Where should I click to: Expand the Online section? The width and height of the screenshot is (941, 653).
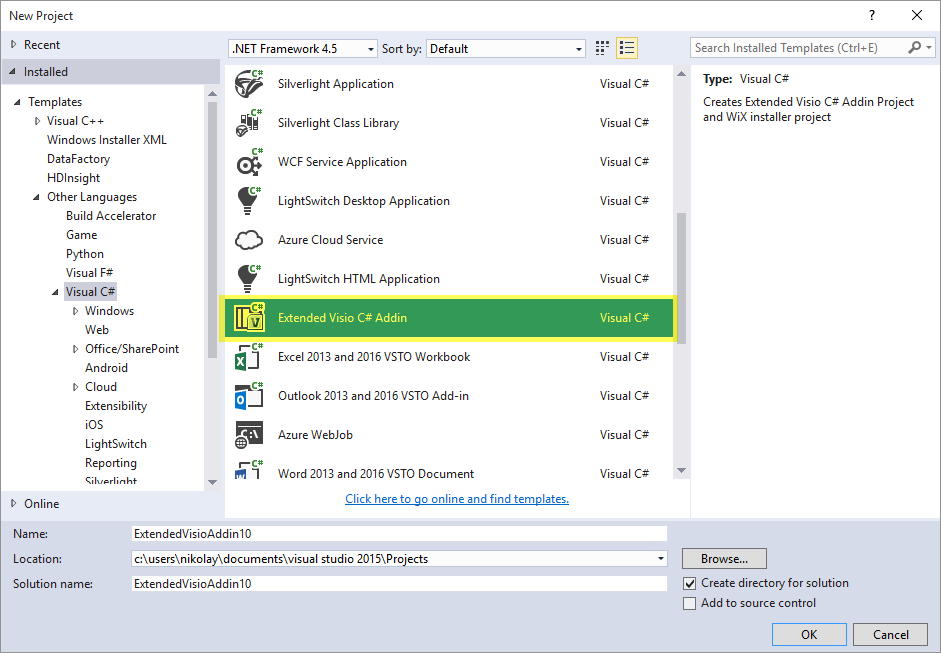pos(14,504)
